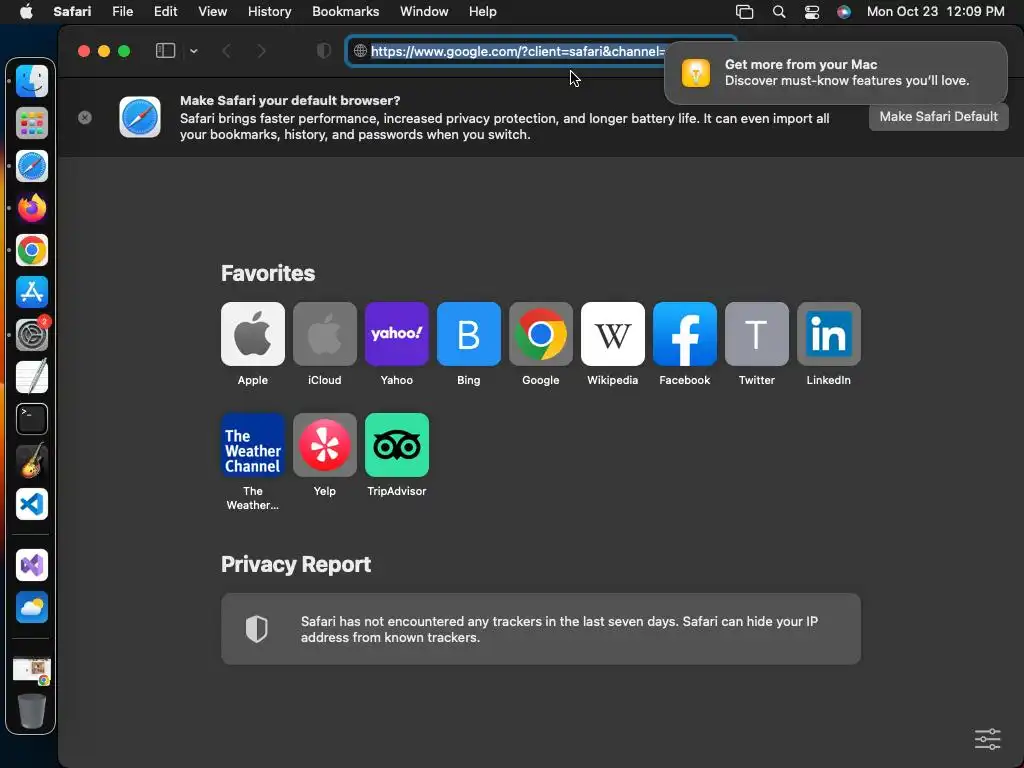Open Control Center in menu bar
This screenshot has height=768, width=1024.
[812, 12]
